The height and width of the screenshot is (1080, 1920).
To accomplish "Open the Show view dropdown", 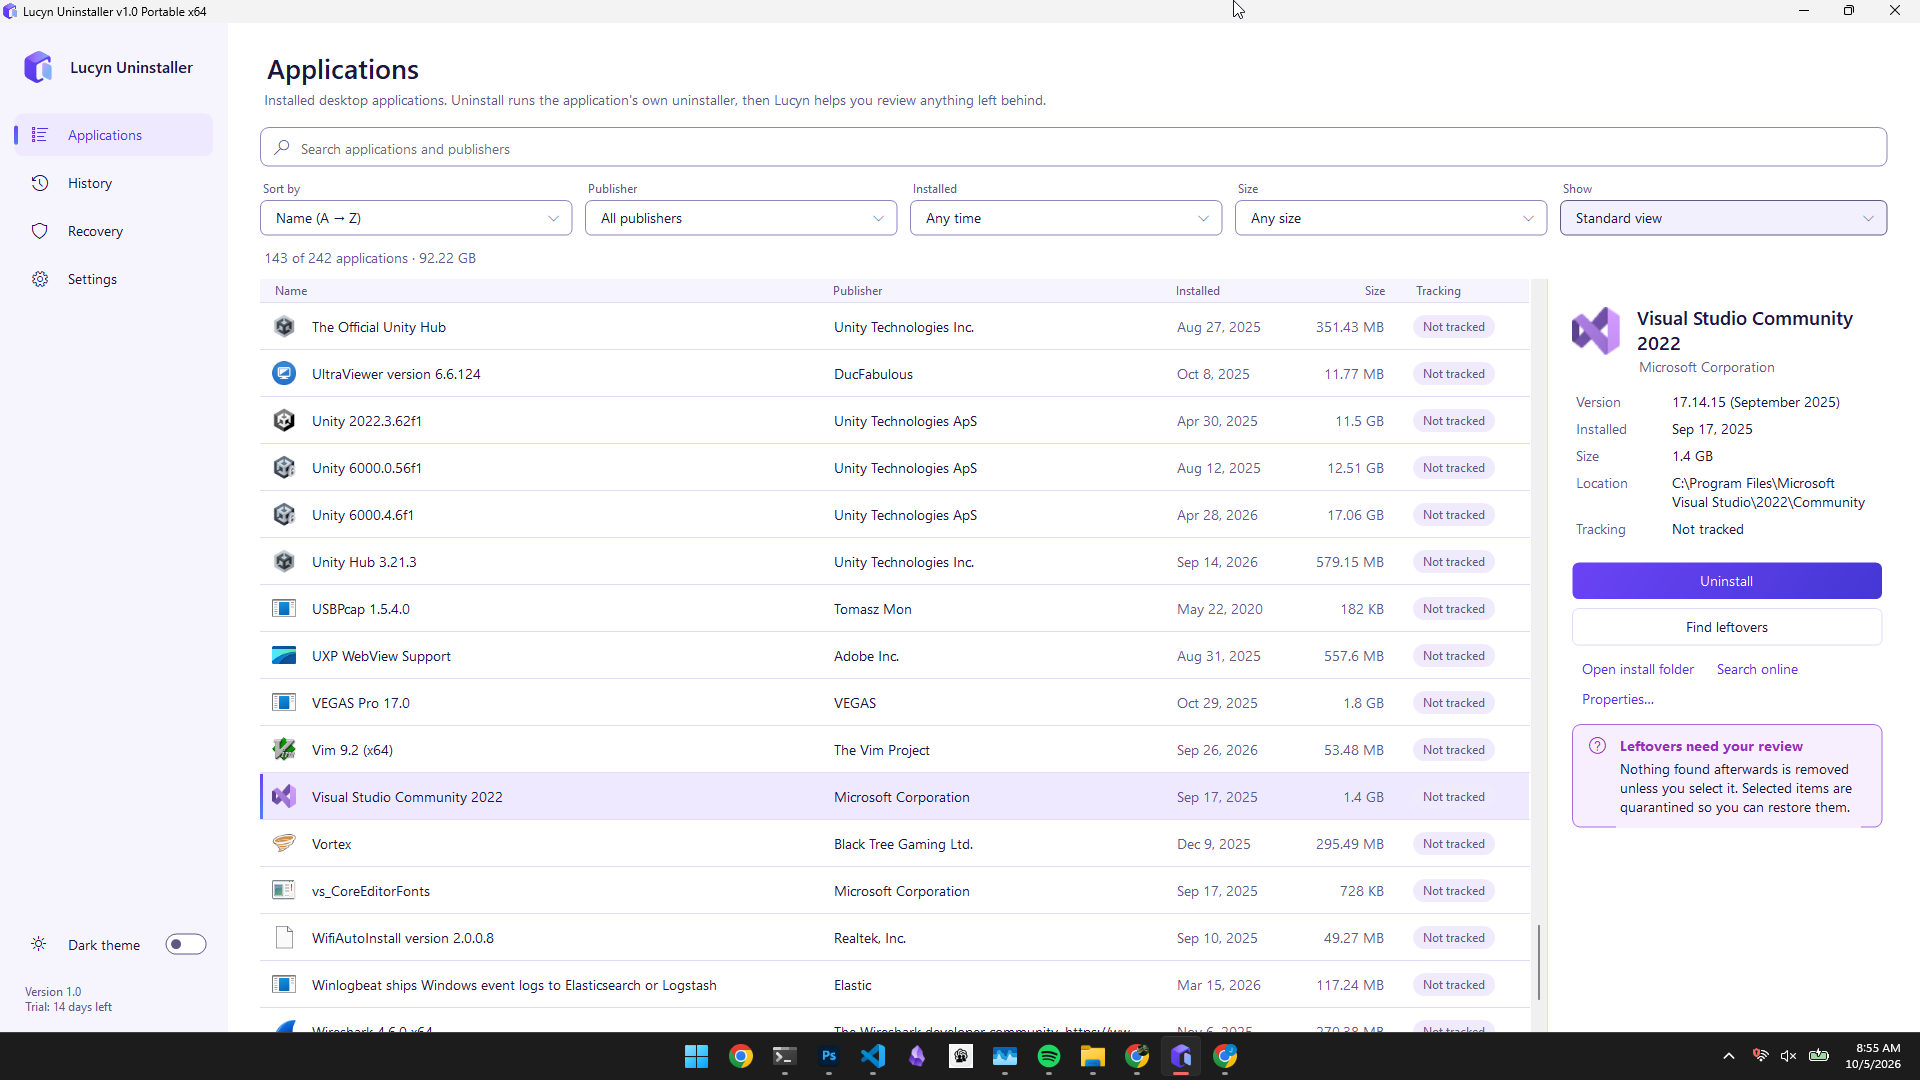I will pos(1723,218).
